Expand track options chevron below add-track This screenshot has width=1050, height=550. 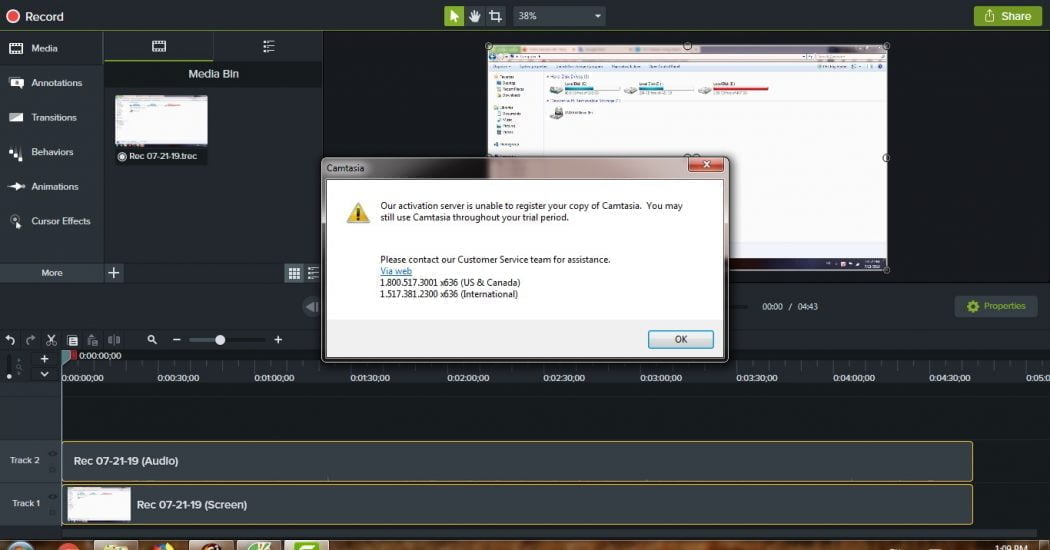44,374
